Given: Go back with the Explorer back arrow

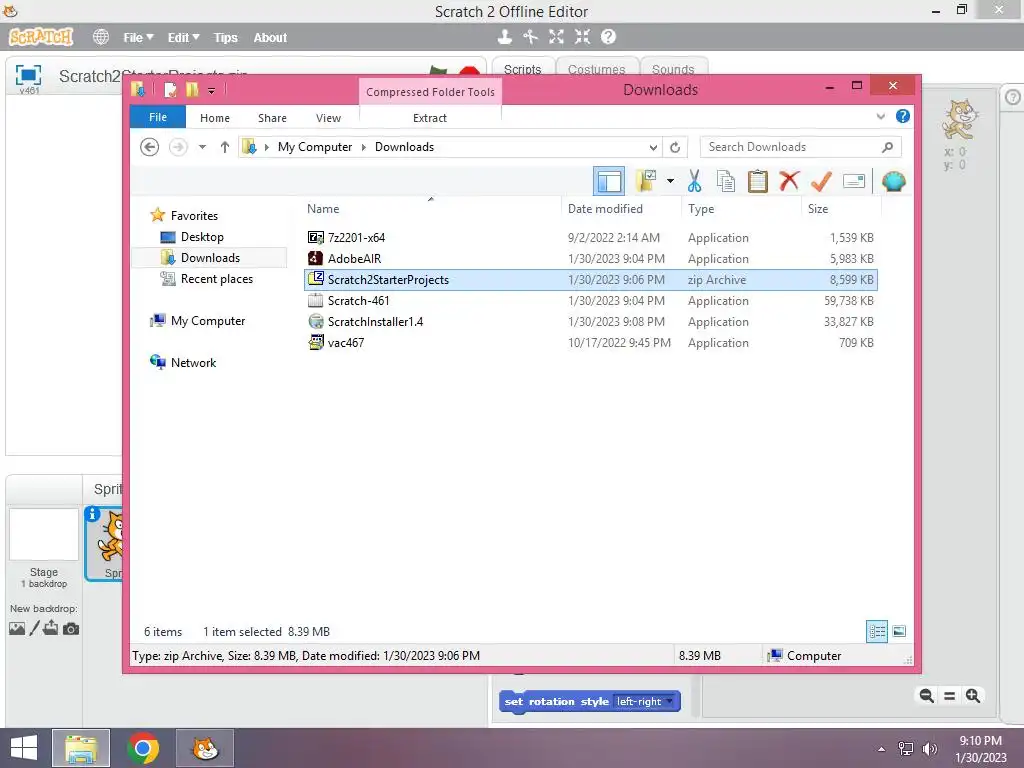Looking at the screenshot, I should [150, 147].
